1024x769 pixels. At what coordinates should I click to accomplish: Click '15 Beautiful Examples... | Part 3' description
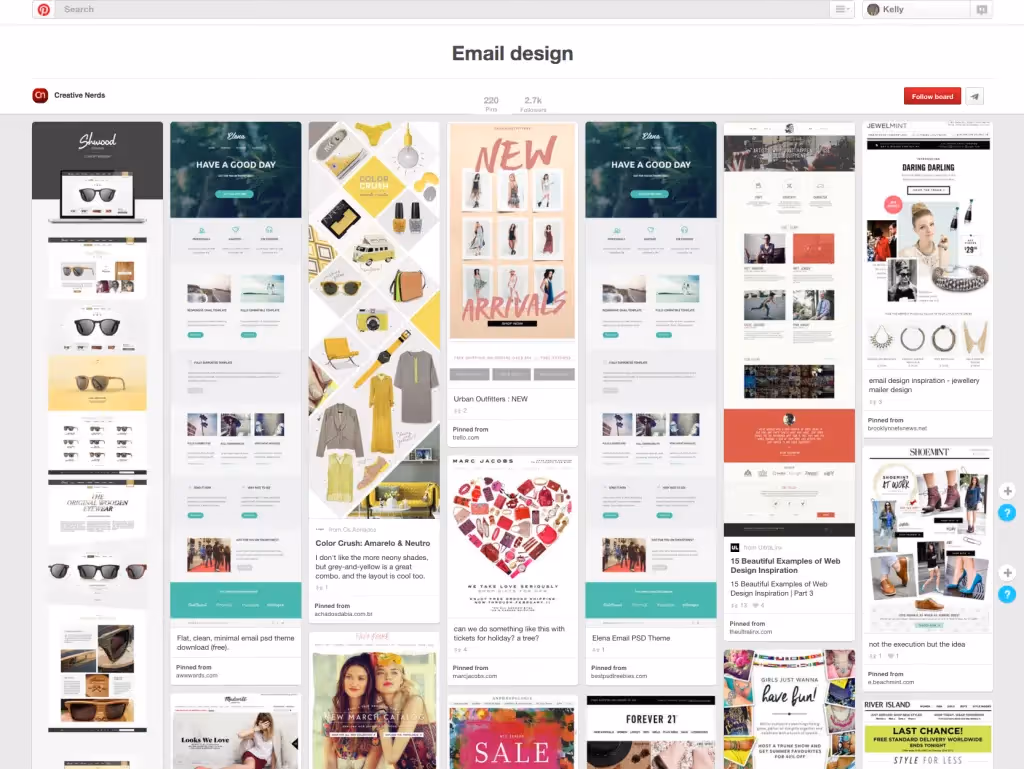click(x=778, y=589)
